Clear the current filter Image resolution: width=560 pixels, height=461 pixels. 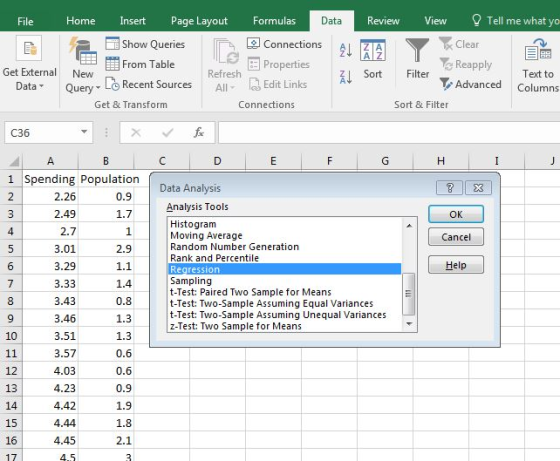(459, 44)
